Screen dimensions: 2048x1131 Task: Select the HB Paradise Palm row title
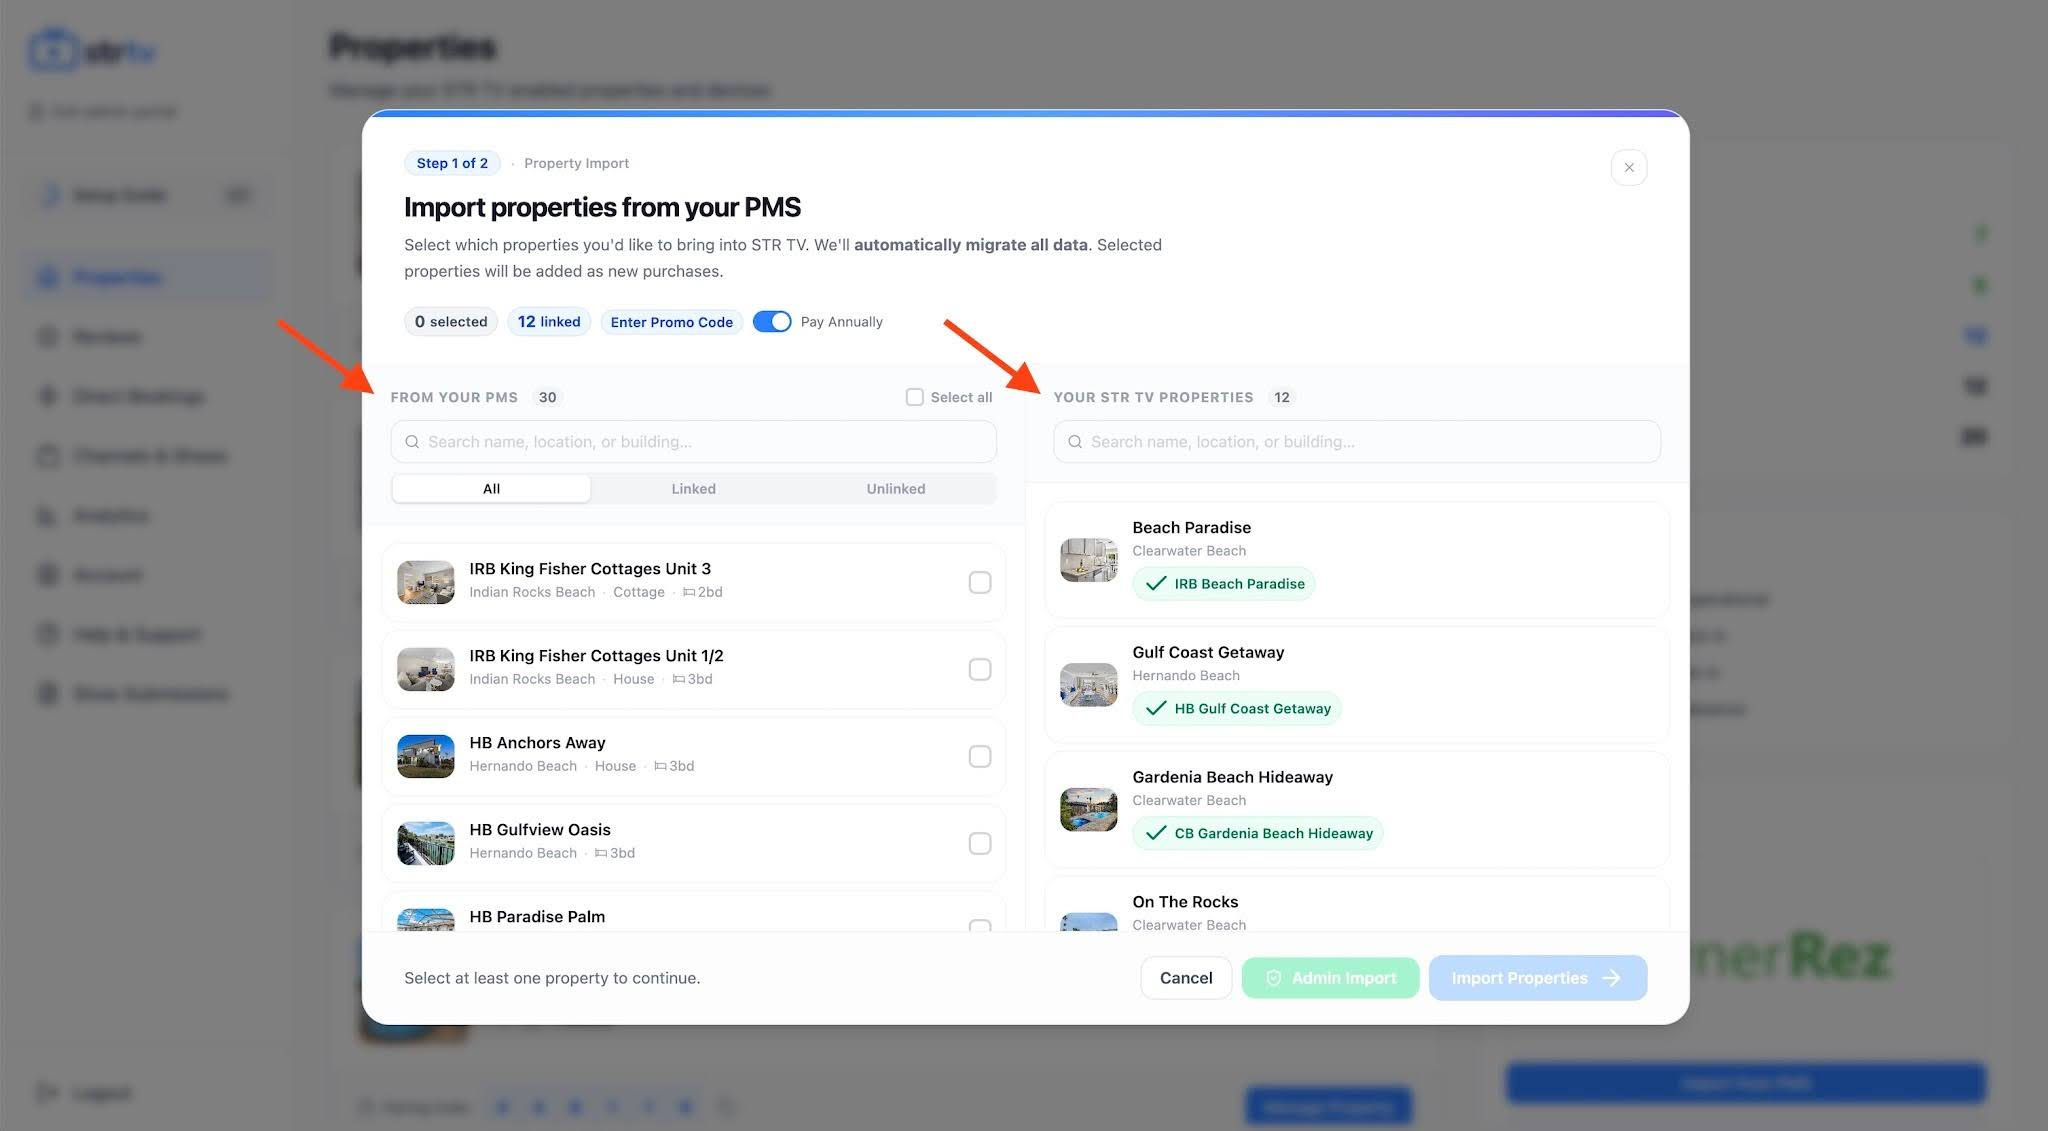(537, 917)
